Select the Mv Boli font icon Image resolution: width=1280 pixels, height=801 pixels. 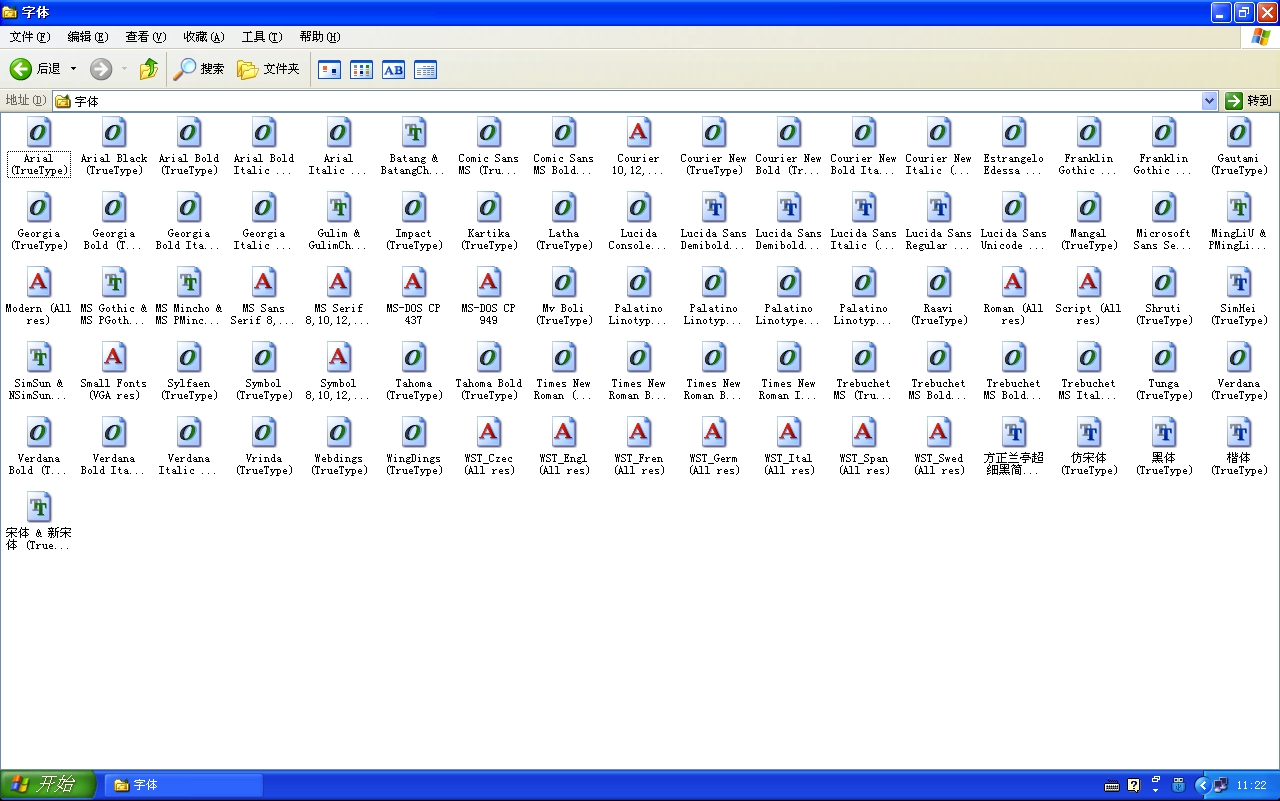pos(564,282)
